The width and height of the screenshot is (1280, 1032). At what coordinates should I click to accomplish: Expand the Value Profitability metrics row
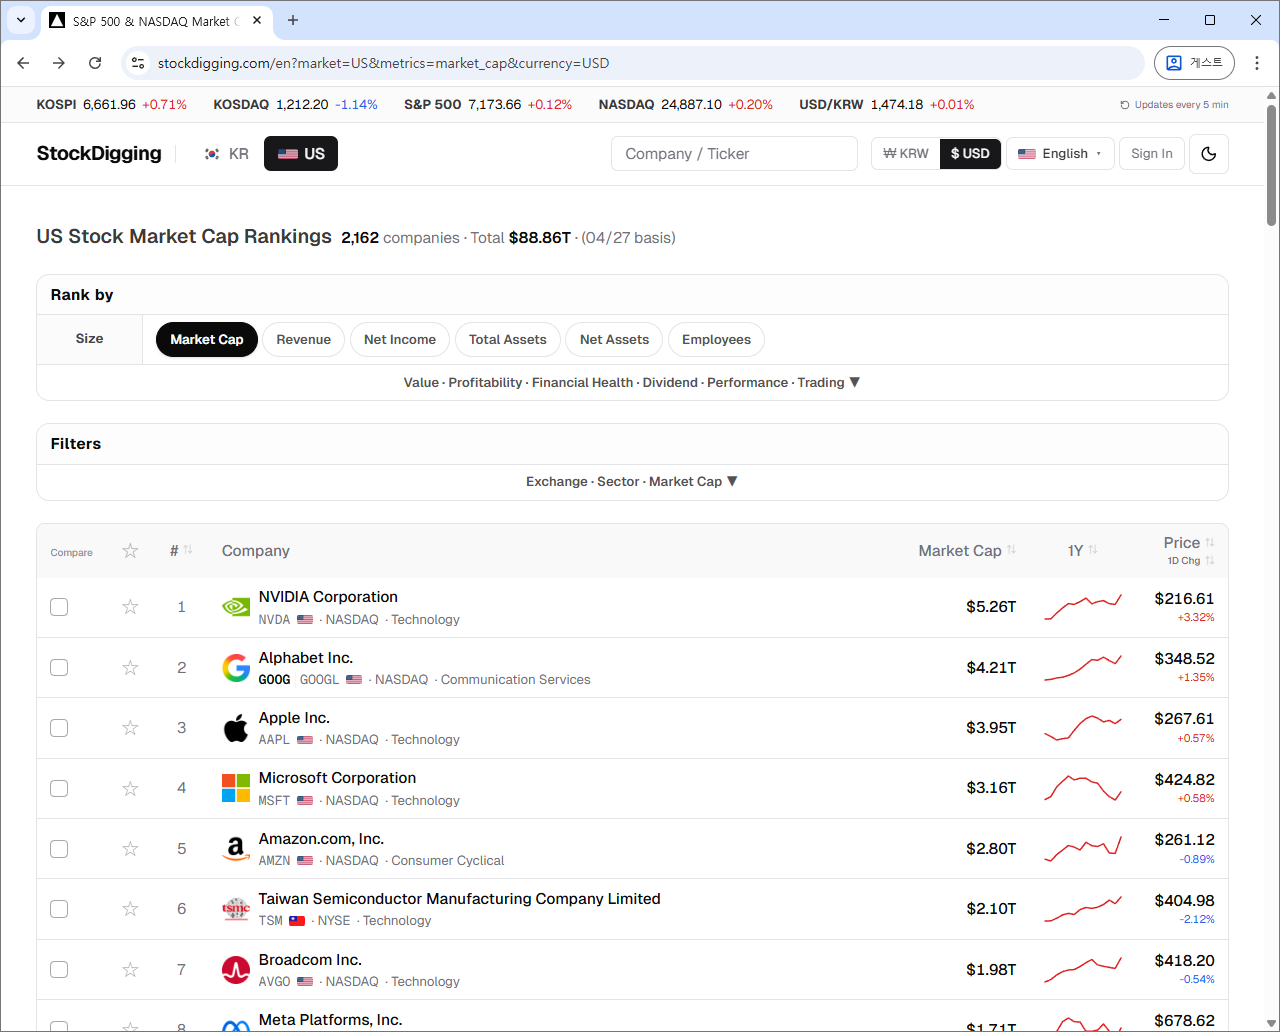tap(632, 383)
